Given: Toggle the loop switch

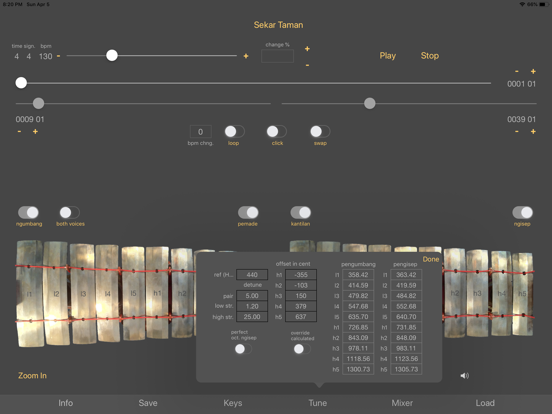Looking at the screenshot, I should [x=234, y=132].
